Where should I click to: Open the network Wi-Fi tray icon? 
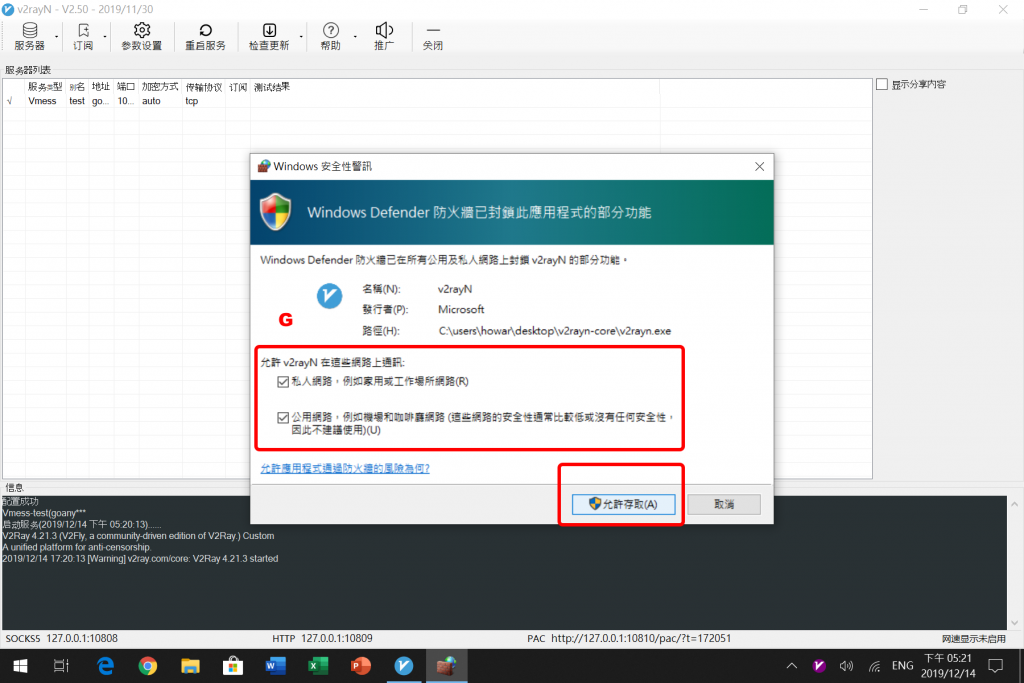pos(874,666)
